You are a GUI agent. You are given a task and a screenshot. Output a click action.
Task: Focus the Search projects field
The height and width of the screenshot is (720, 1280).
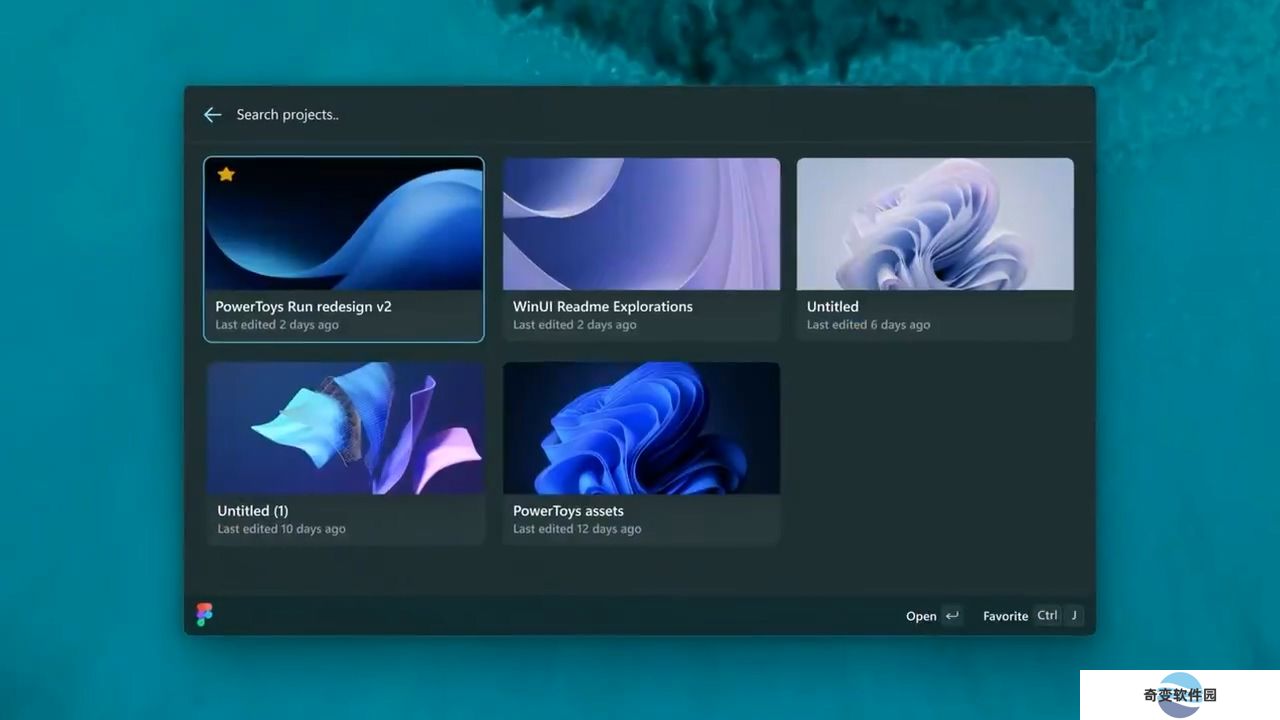point(660,115)
